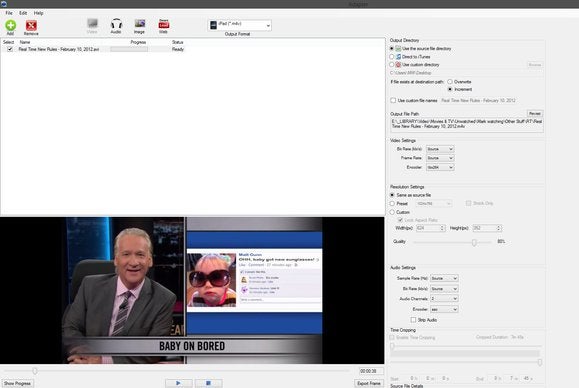
Task: Click the red Remove file icon
Action: coord(31,25)
